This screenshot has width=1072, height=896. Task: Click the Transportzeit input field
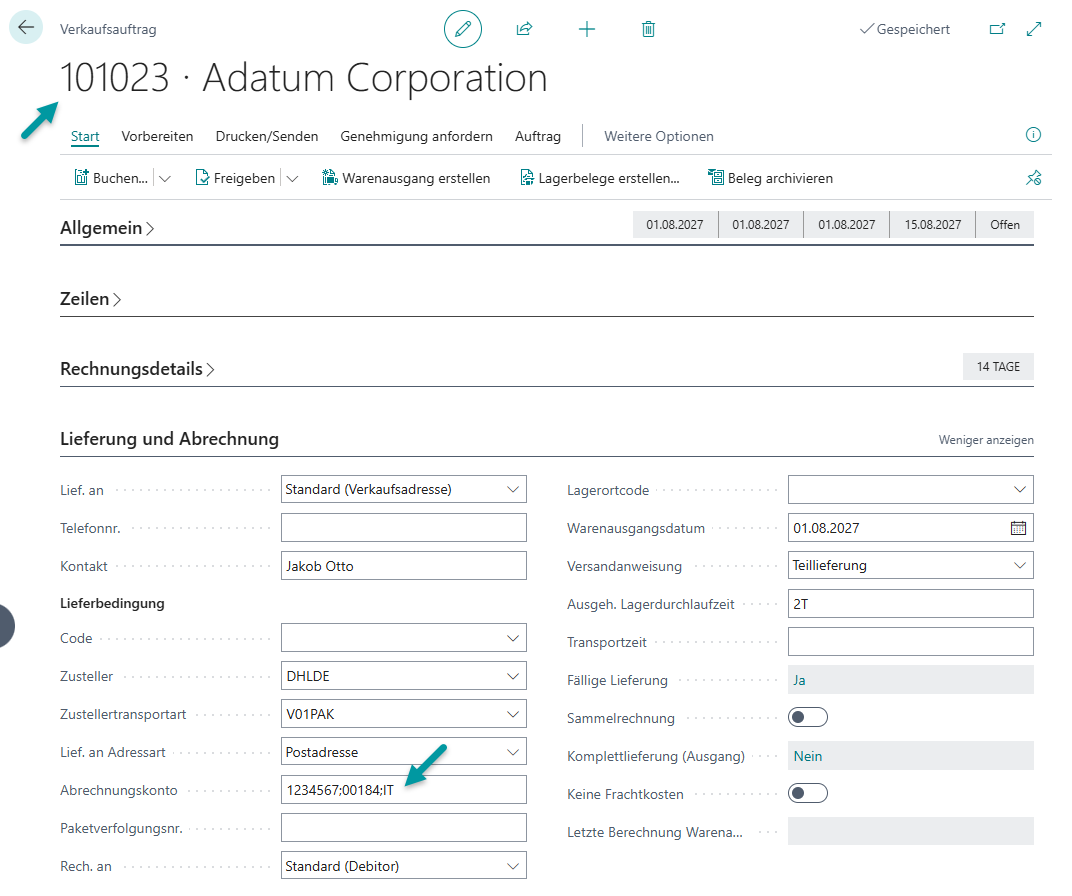point(910,642)
